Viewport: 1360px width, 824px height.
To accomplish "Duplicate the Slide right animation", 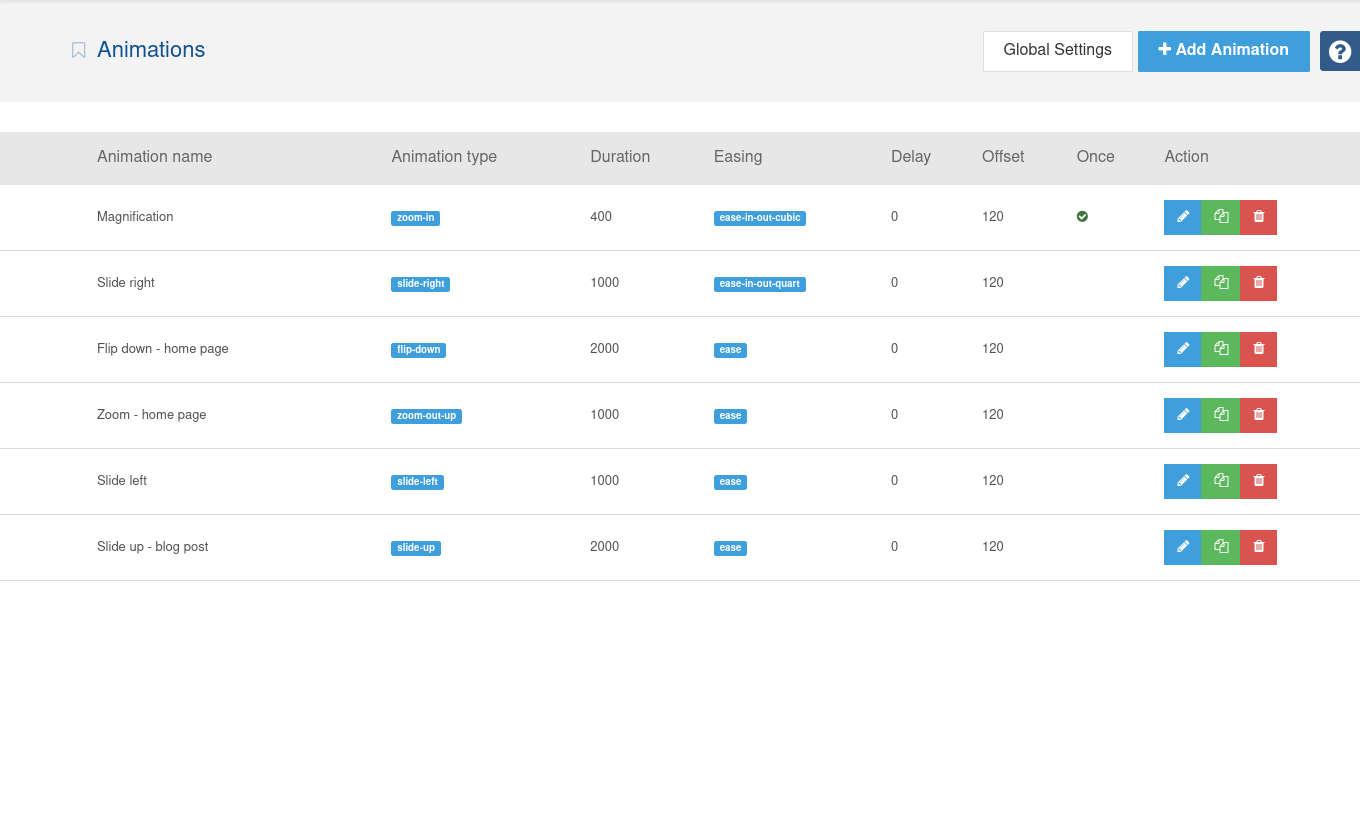I will click(1220, 283).
